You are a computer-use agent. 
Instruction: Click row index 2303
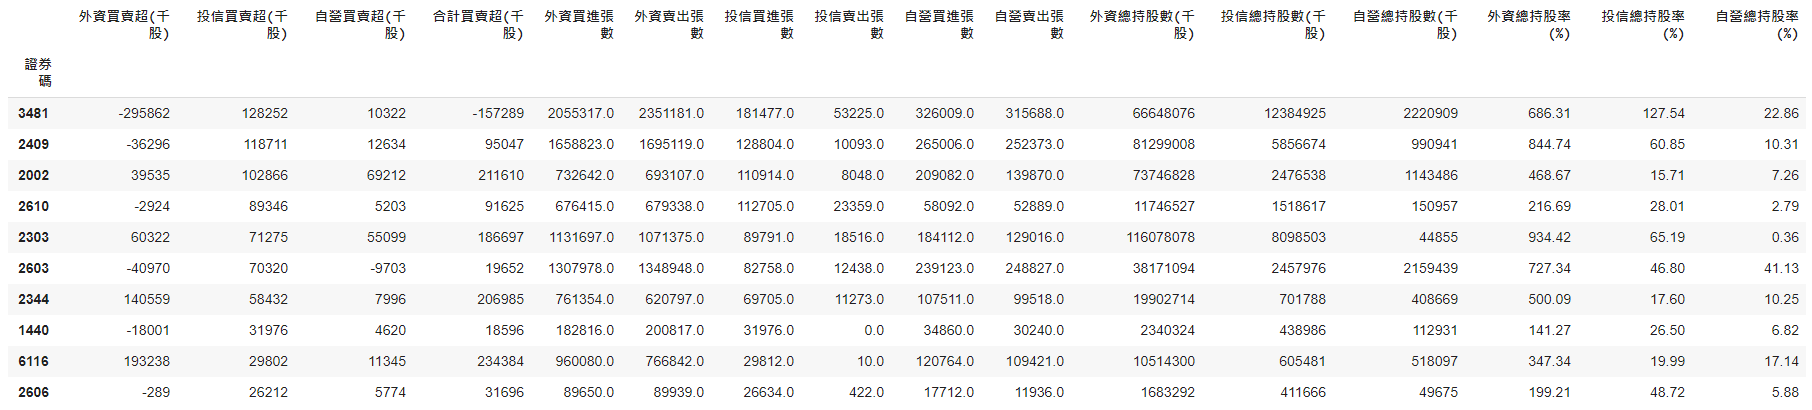33,238
